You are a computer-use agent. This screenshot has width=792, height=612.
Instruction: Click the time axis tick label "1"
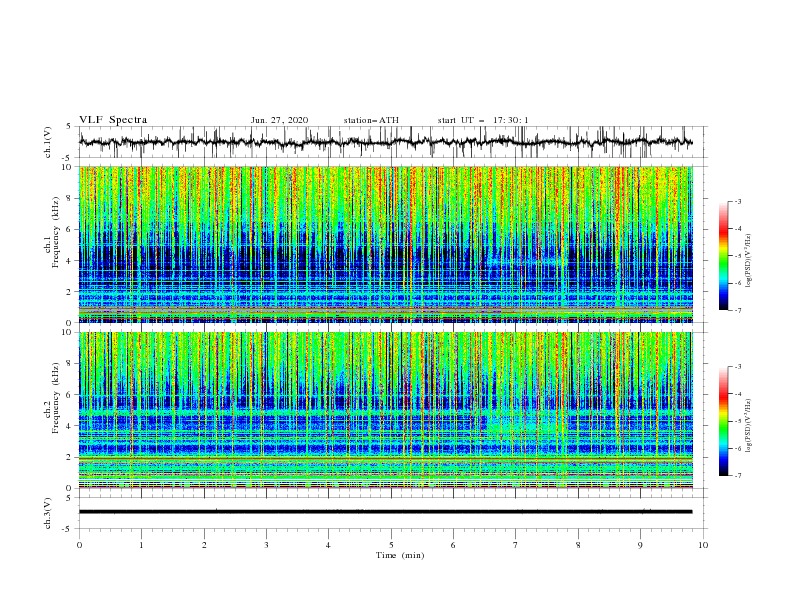point(141,545)
